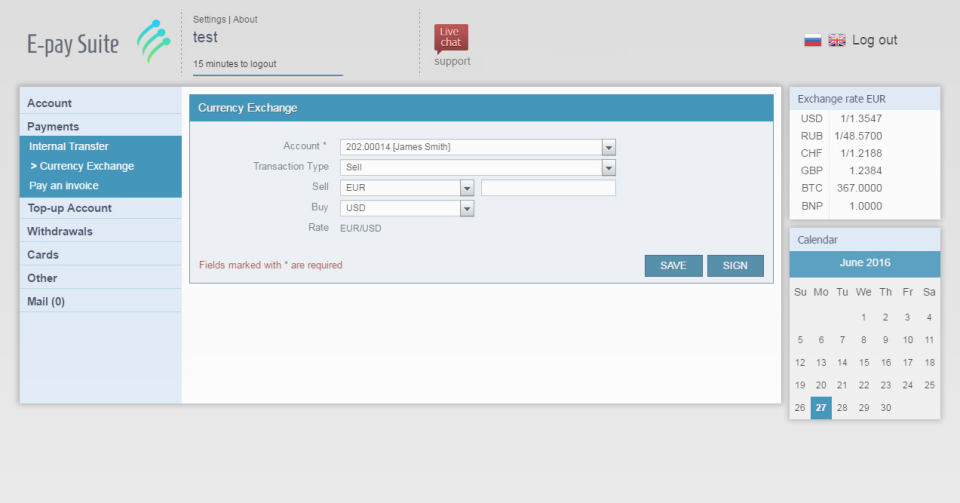Click the Sell amount input field
This screenshot has width=960, height=503.
(548, 188)
